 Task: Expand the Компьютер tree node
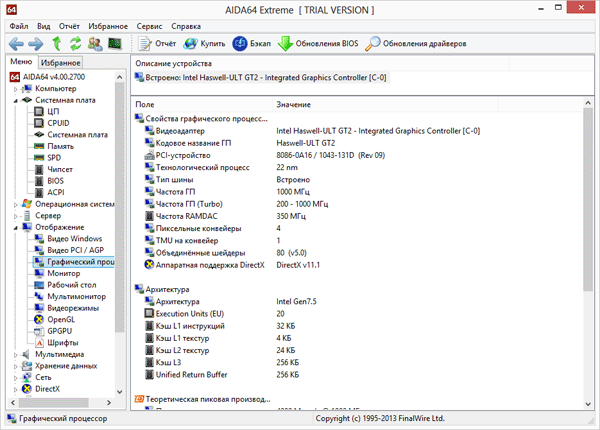click(16, 89)
